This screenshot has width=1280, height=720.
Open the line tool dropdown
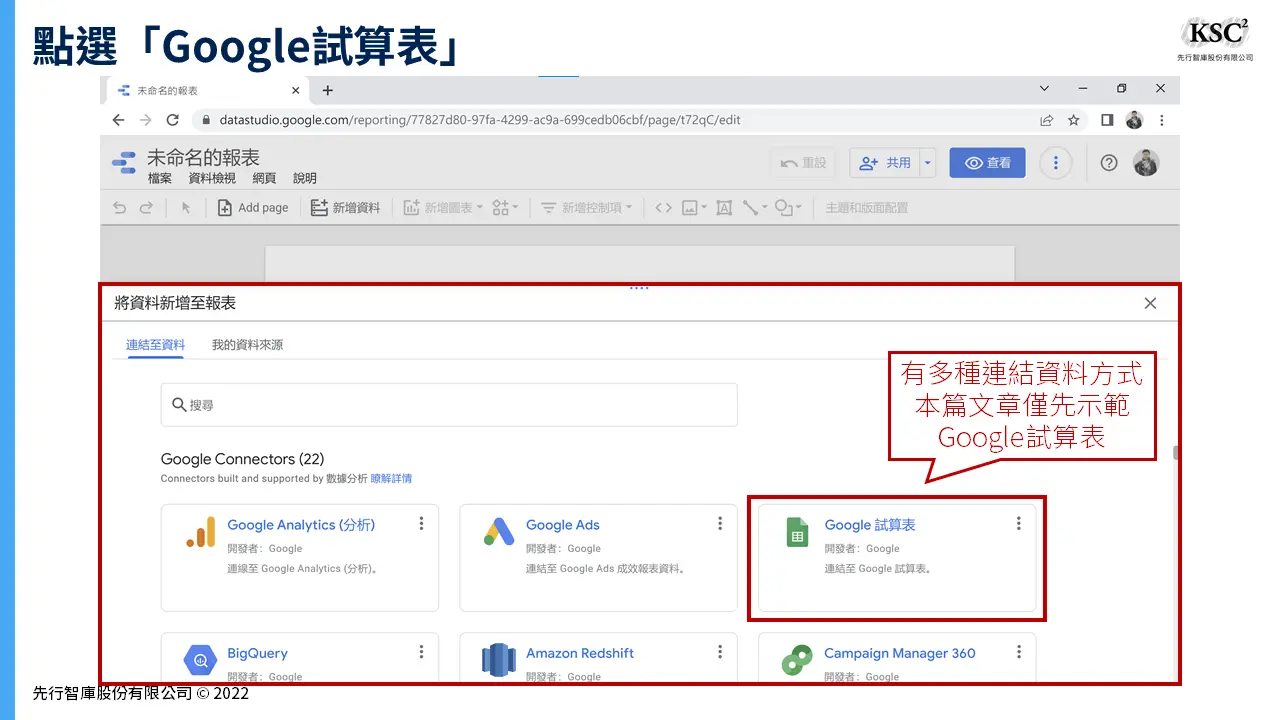pos(755,208)
